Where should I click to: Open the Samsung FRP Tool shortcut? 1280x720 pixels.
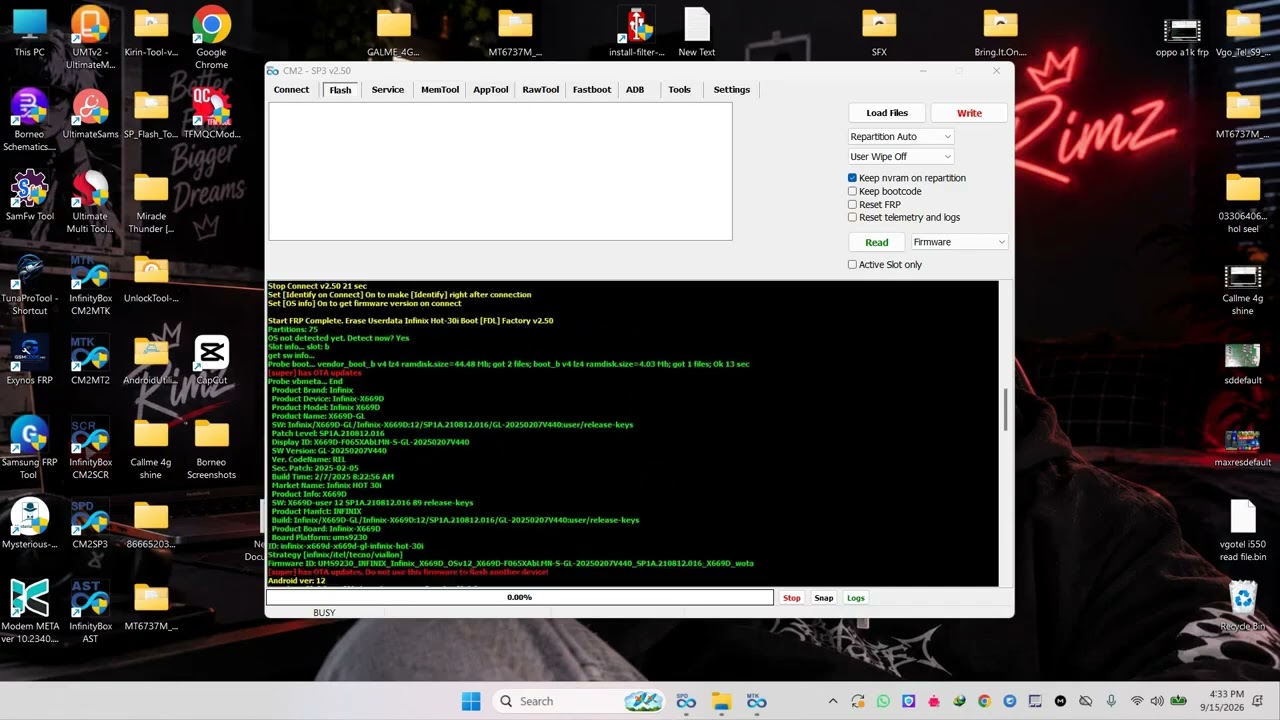click(x=30, y=448)
